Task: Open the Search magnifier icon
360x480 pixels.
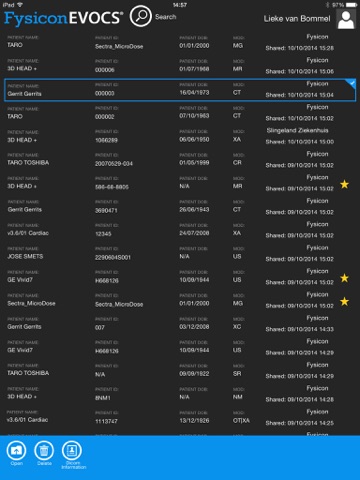Action: click(141, 16)
